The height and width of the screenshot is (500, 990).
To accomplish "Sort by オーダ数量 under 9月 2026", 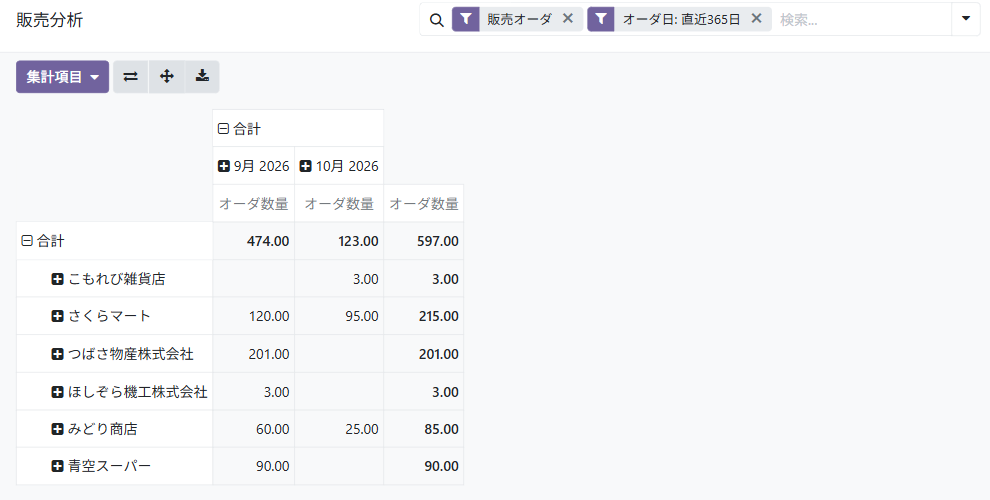I will (x=253, y=204).
